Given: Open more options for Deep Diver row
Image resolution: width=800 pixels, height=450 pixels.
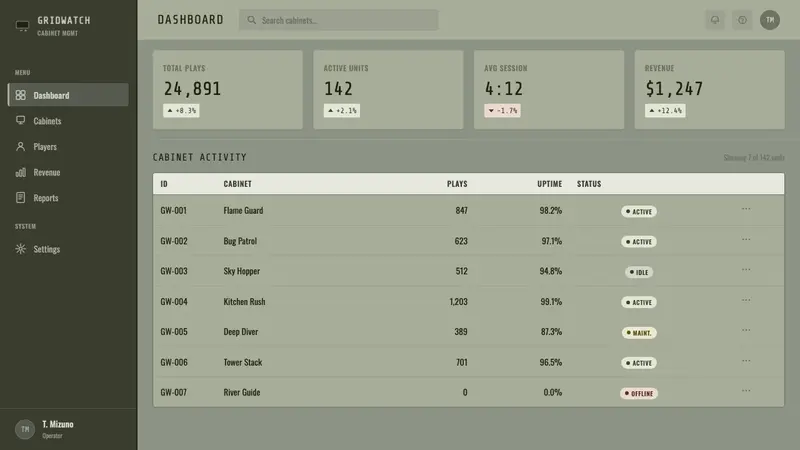Looking at the screenshot, I should (x=746, y=330).
